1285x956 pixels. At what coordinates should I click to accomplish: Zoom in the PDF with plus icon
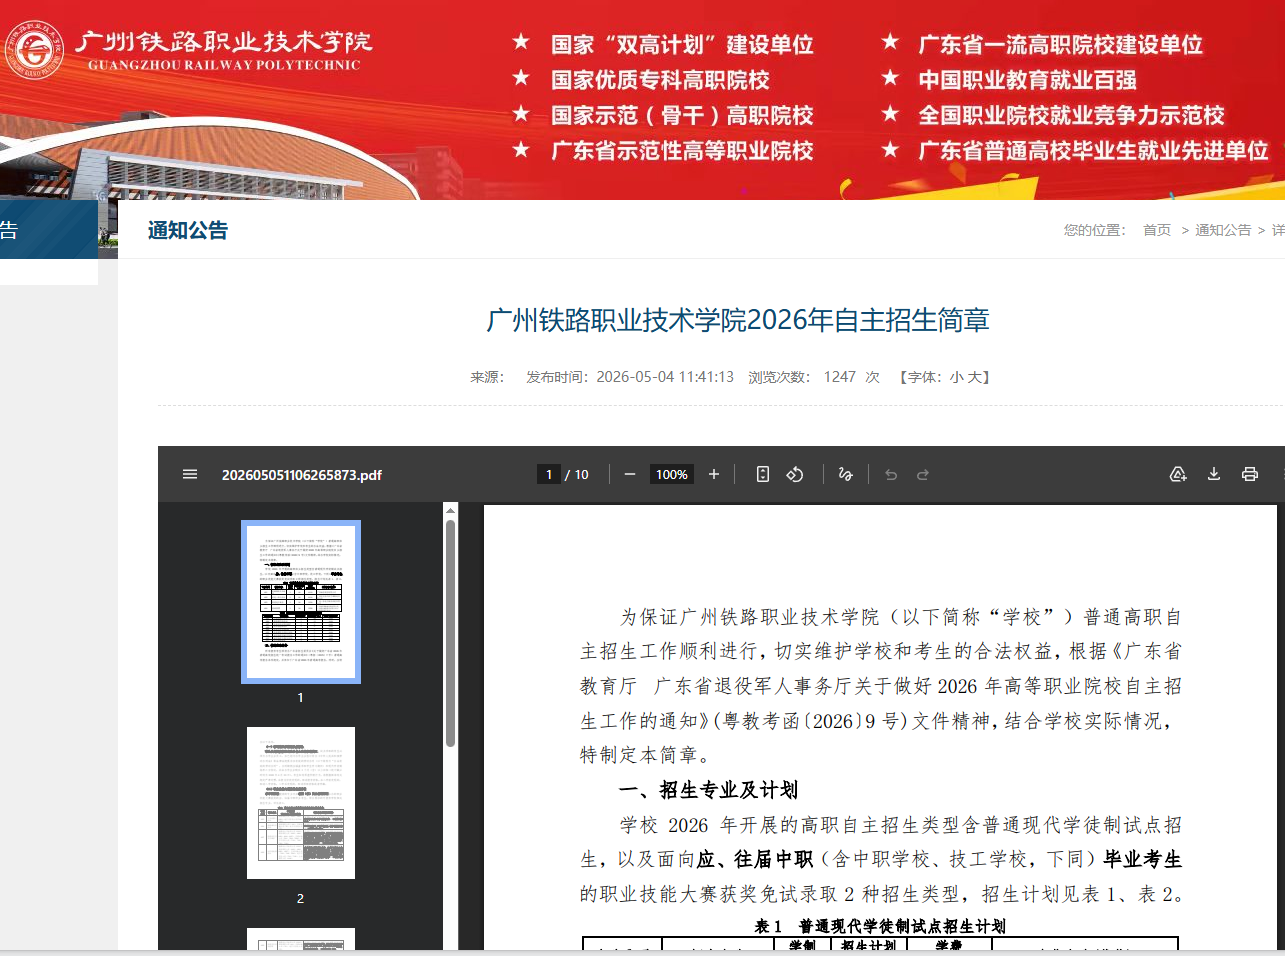tap(714, 474)
